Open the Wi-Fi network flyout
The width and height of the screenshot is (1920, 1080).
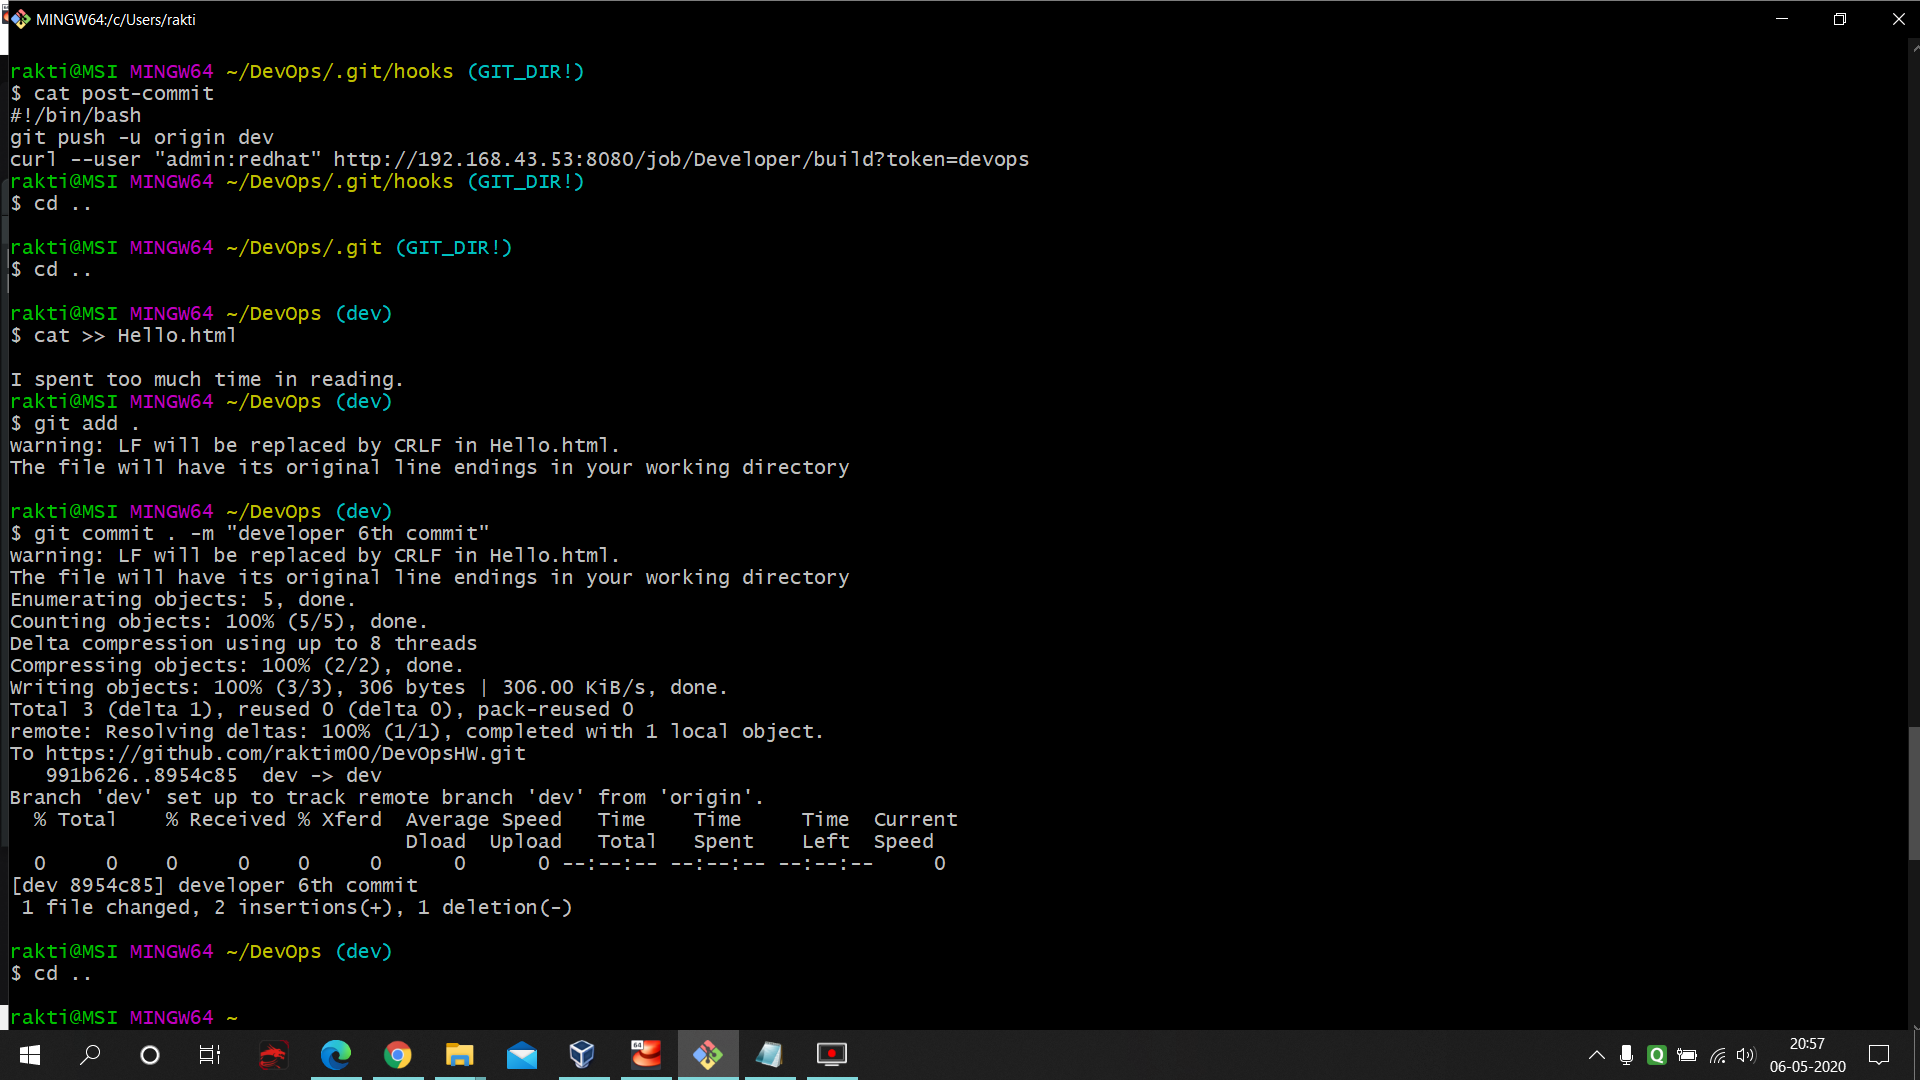point(1717,1055)
